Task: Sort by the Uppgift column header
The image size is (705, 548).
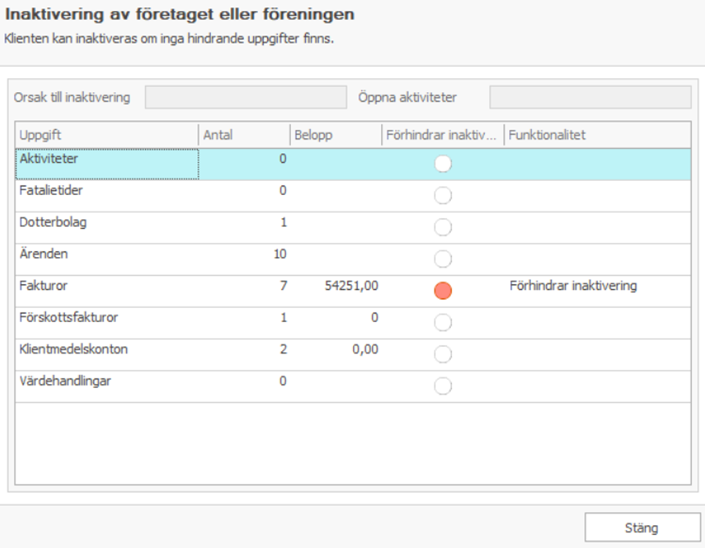Action: click(x=107, y=135)
